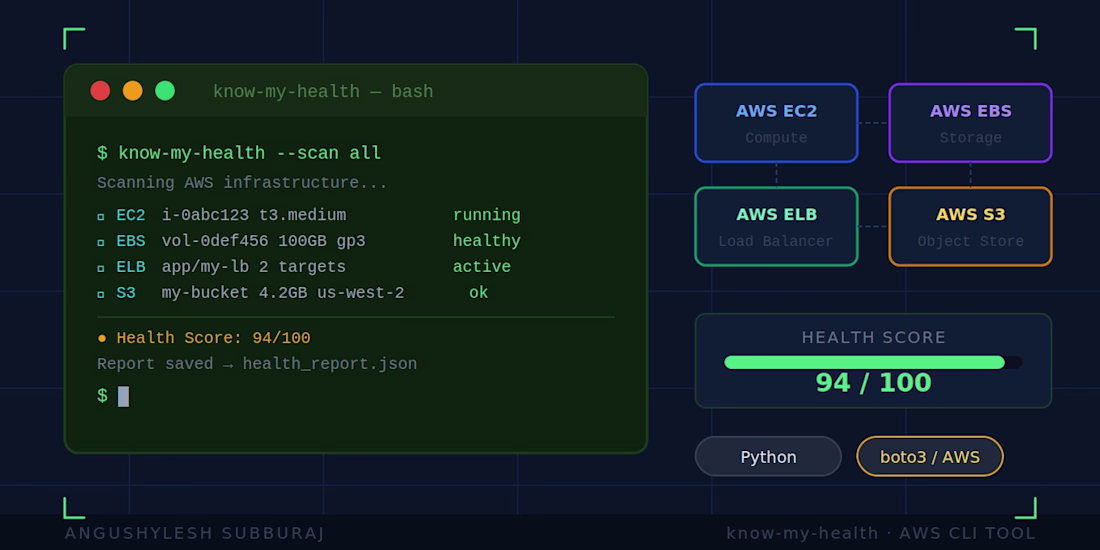The height and width of the screenshot is (550, 1100).
Task: Click the green health score progress bar
Action: click(864, 362)
